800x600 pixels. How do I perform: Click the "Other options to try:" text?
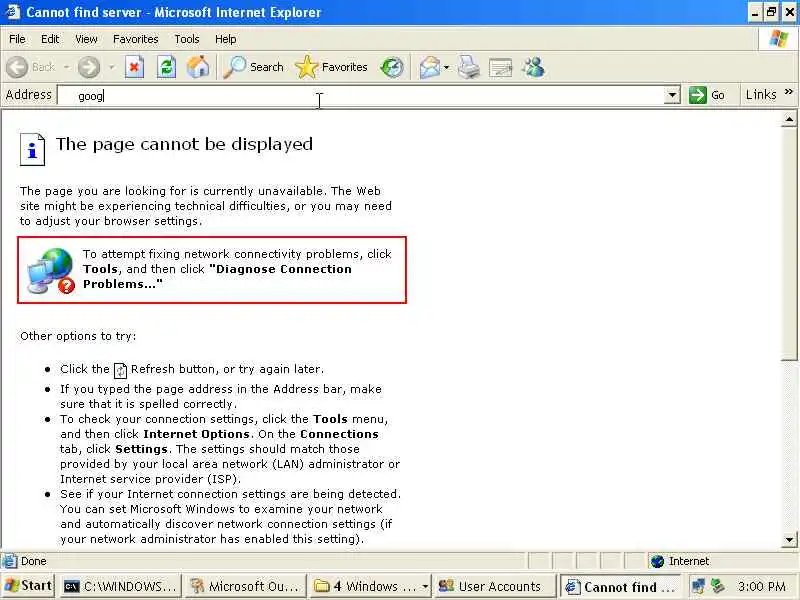coord(78,336)
